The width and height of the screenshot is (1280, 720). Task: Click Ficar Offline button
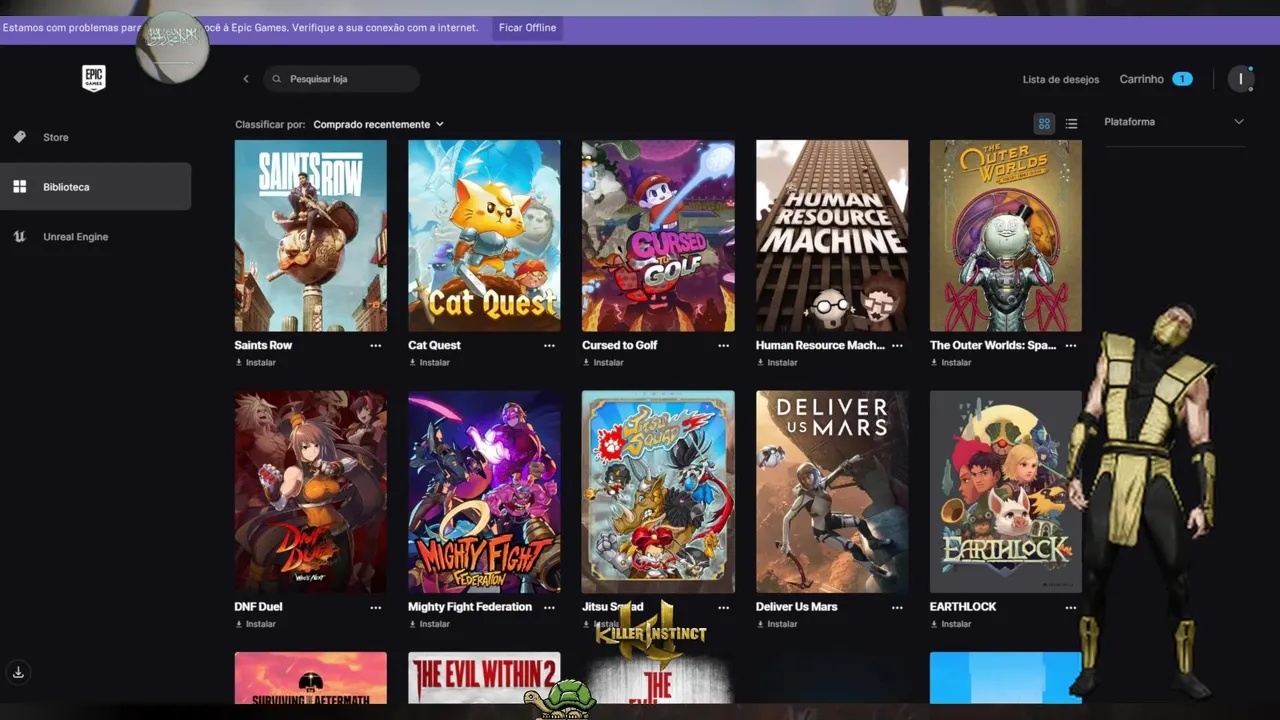[x=527, y=28]
